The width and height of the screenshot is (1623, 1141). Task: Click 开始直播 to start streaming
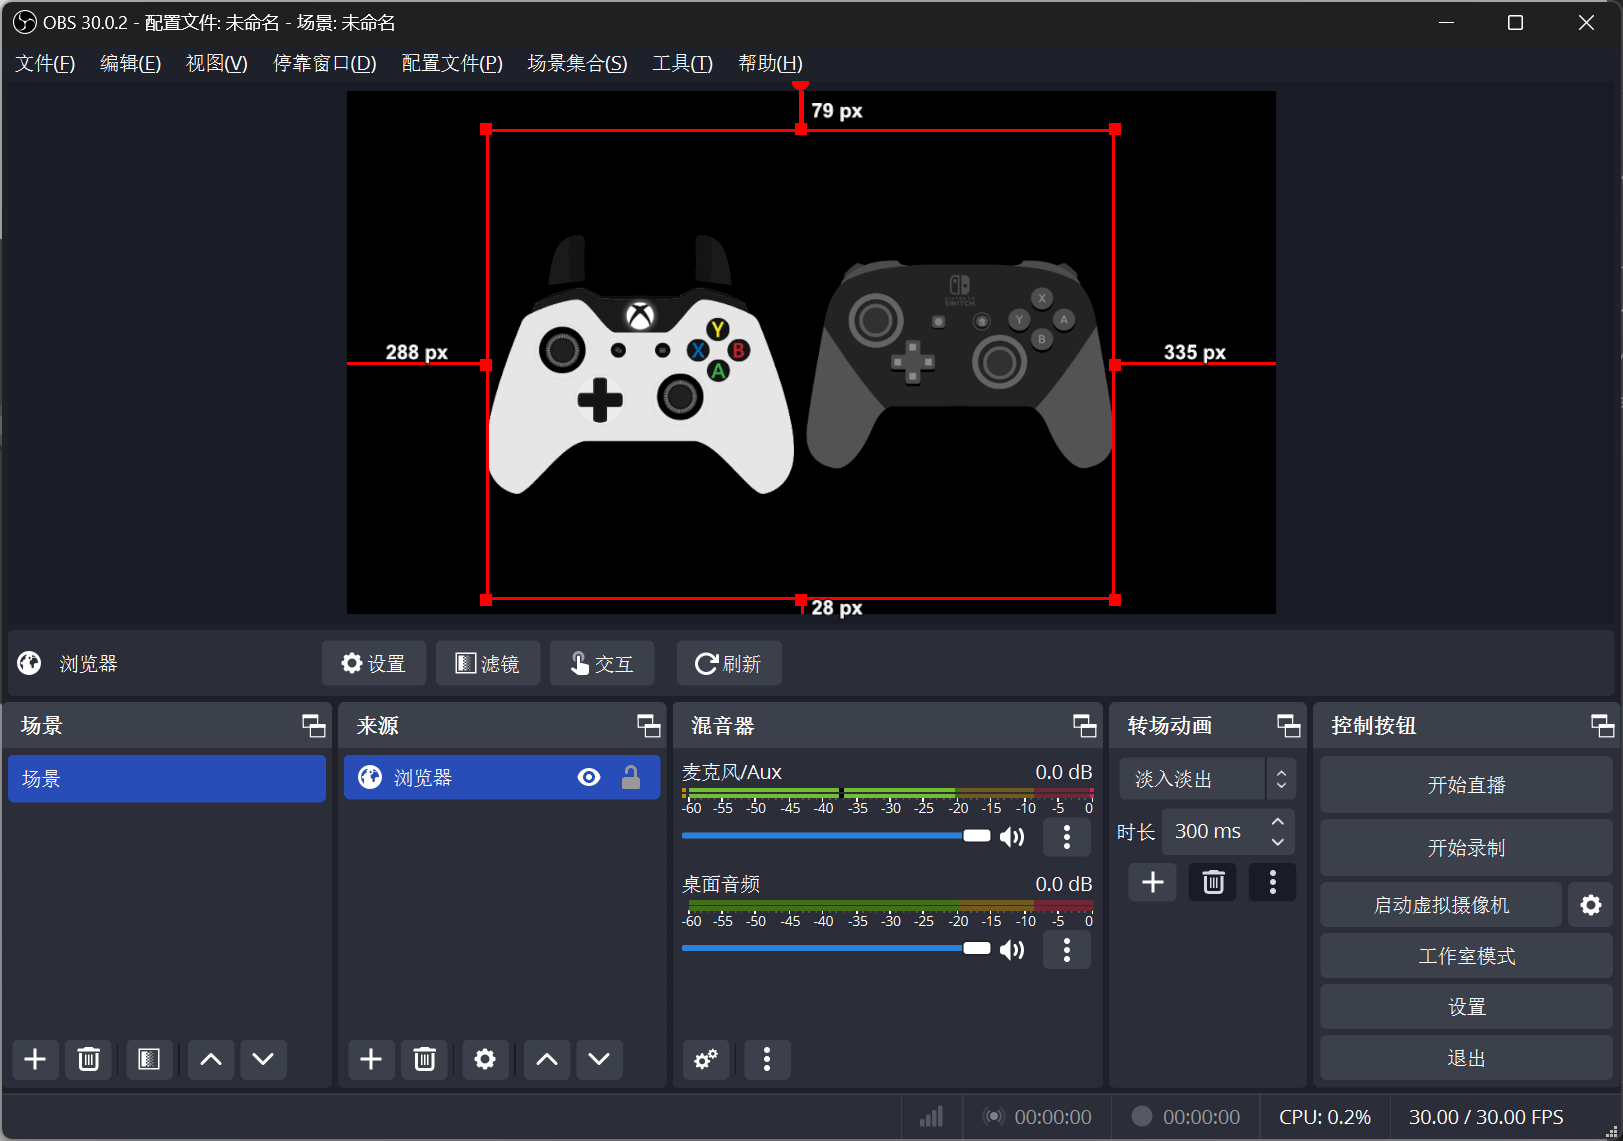(x=1466, y=785)
